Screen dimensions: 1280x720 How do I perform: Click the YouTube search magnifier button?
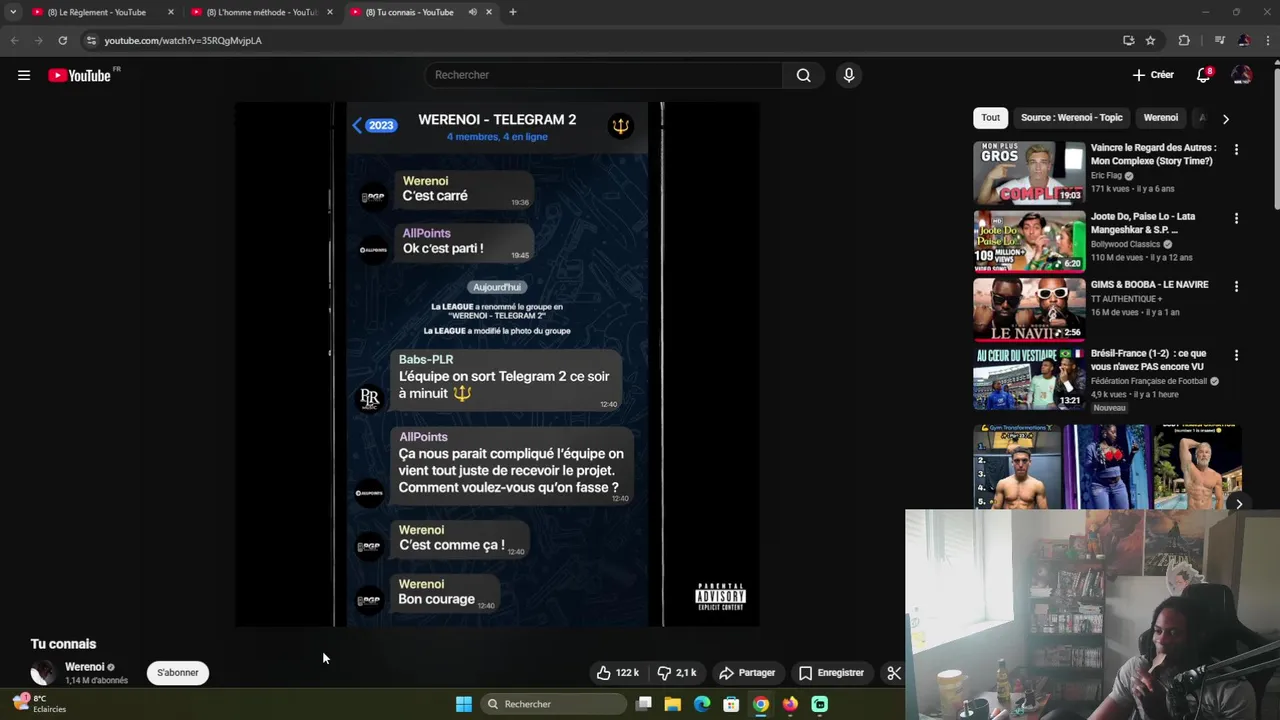tap(803, 75)
